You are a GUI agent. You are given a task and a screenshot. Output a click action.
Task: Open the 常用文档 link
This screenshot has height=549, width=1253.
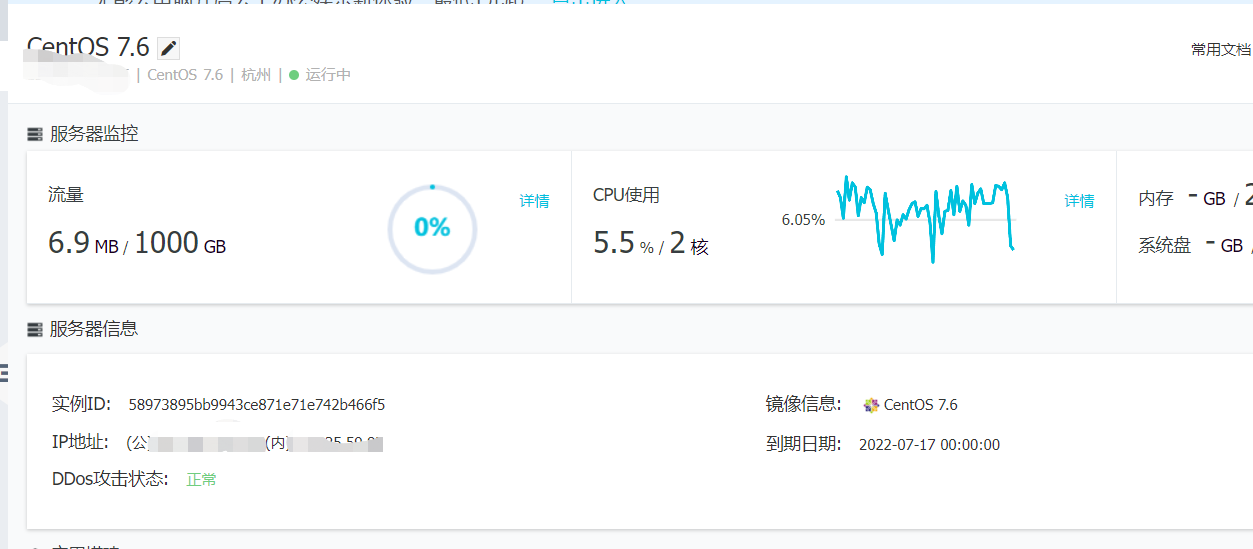(x=1221, y=49)
